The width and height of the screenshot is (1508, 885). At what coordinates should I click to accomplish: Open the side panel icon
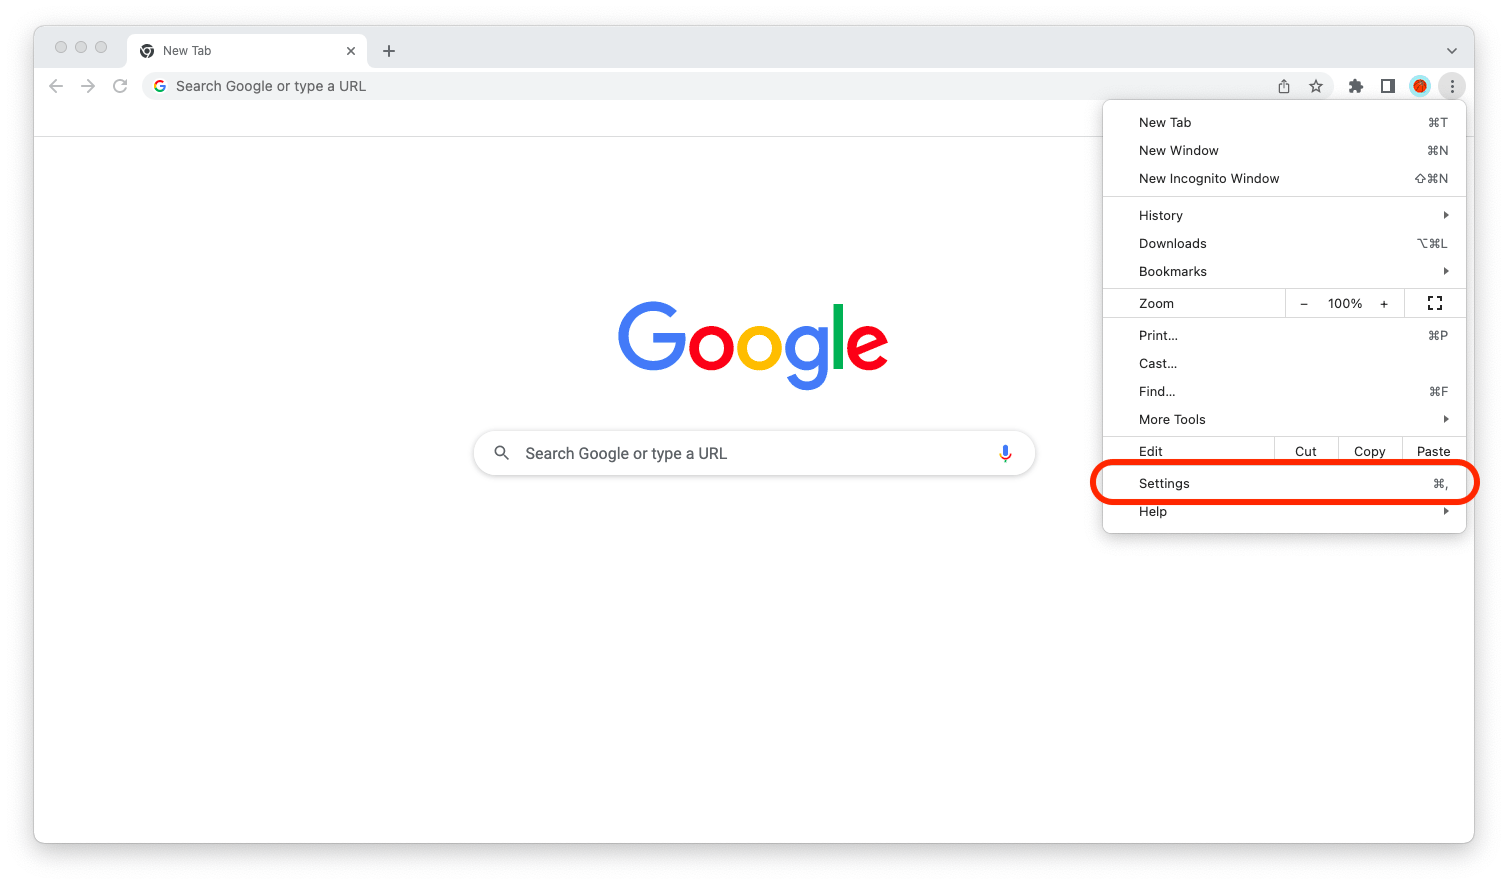pyautogui.click(x=1388, y=86)
